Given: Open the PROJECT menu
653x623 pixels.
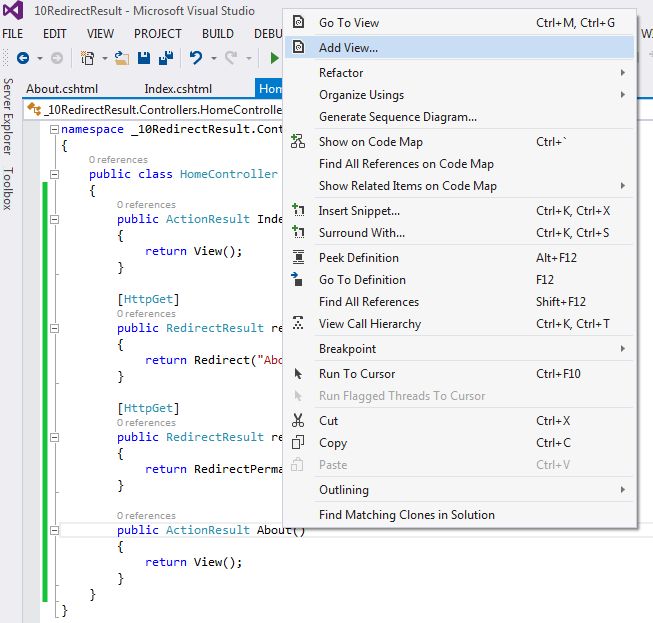Looking at the screenshot, I should click(158, 33).
